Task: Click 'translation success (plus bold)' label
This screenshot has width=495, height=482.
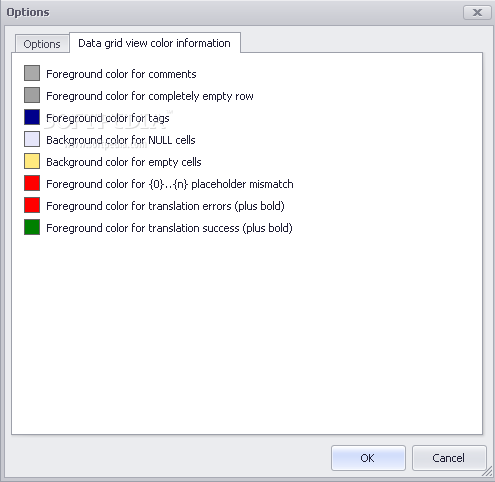Action: pyautogui.click(x=169, y=228)
